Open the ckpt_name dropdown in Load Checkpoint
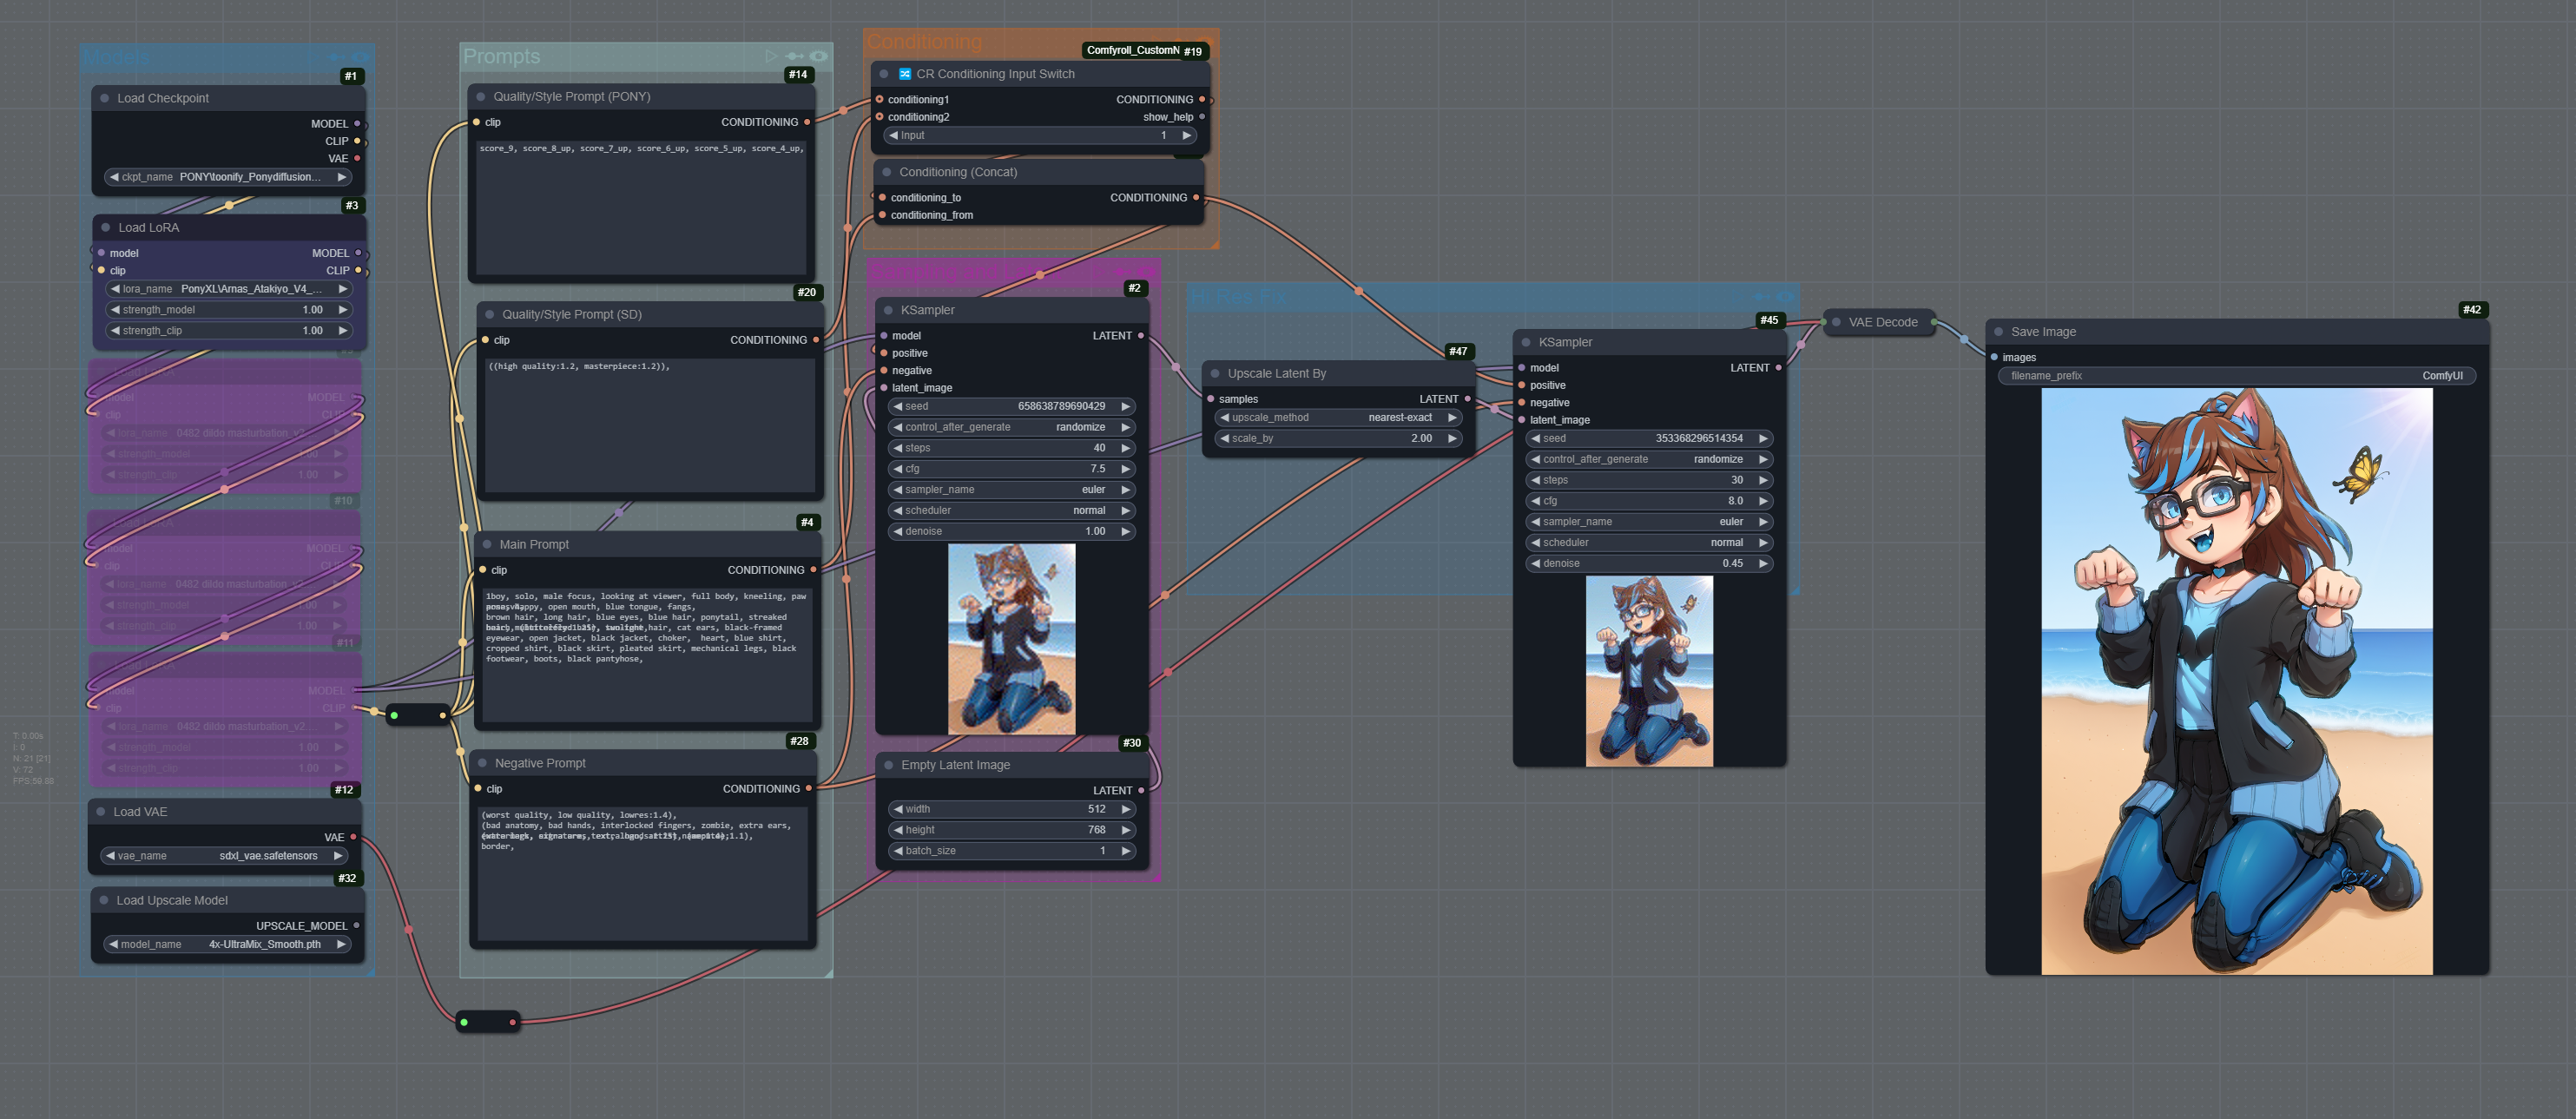 [x=228, y=177]
